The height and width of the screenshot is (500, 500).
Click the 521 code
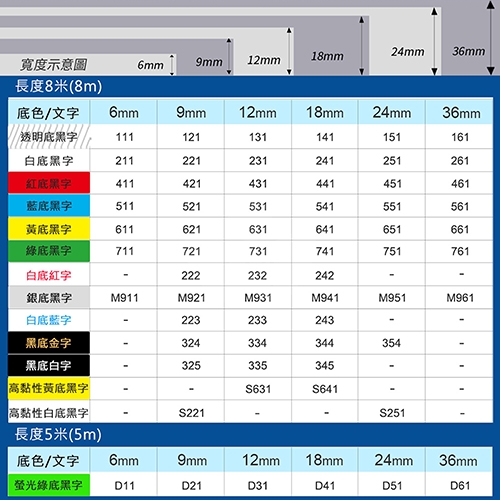click(x=191, y=207)
